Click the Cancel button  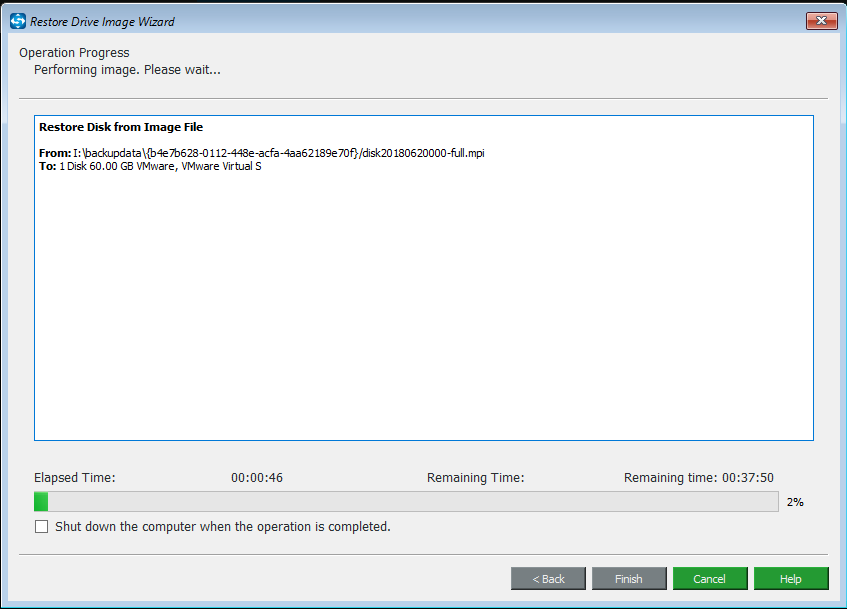click(710, 579)
